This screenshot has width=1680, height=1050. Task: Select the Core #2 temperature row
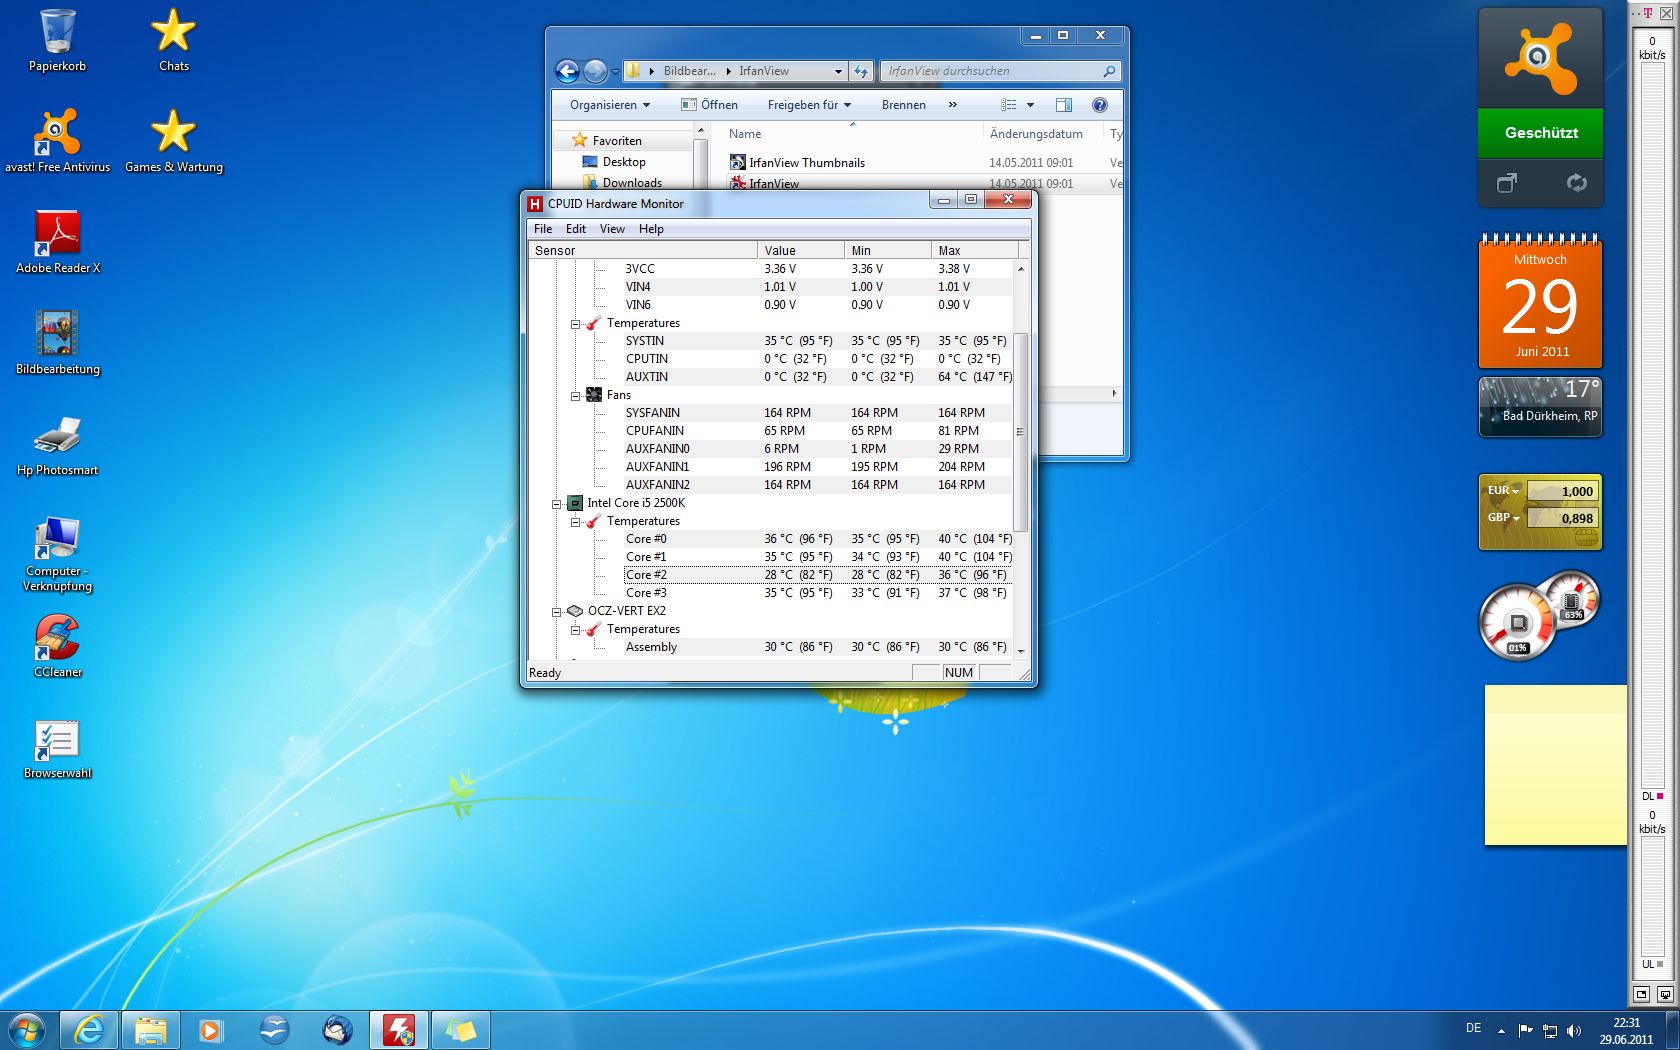tap(817, 575)
